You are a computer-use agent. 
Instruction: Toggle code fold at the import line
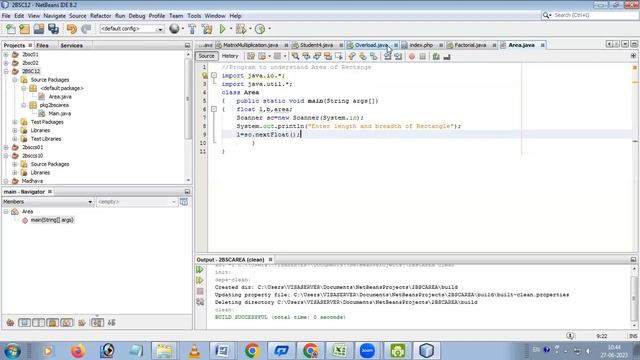tap(214, 76)
